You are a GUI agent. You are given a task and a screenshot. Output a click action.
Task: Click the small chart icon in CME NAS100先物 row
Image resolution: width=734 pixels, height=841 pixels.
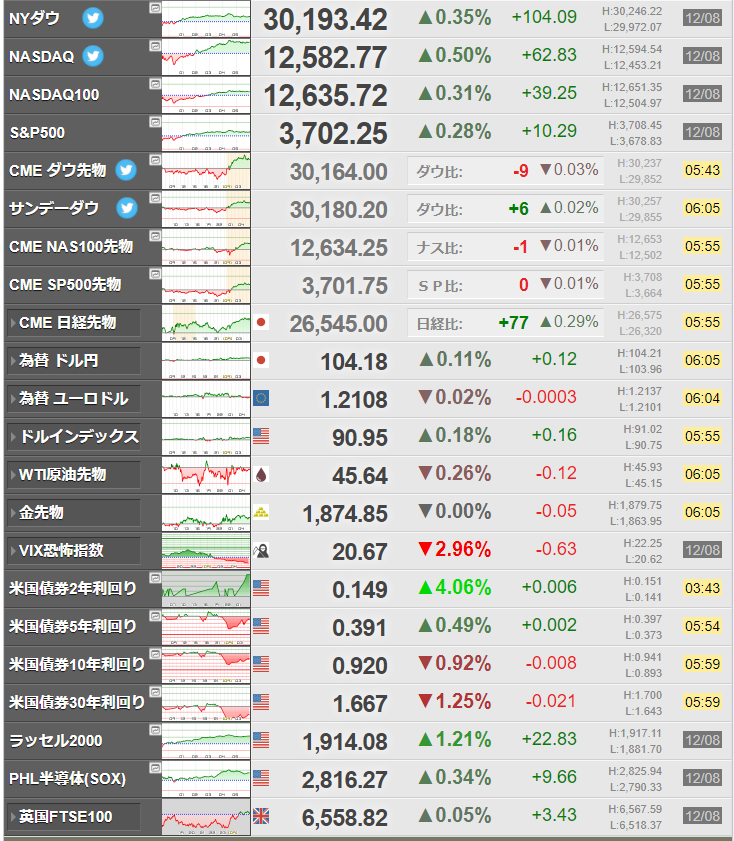(x=155, y=236)
